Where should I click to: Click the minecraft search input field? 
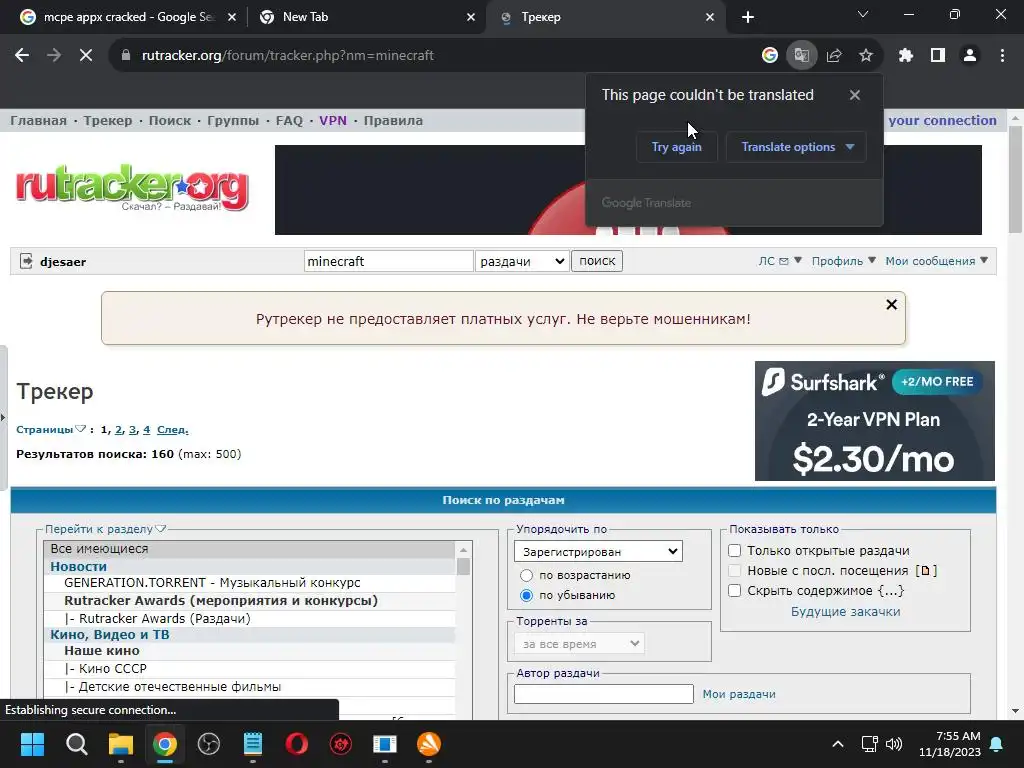point(389,261)
